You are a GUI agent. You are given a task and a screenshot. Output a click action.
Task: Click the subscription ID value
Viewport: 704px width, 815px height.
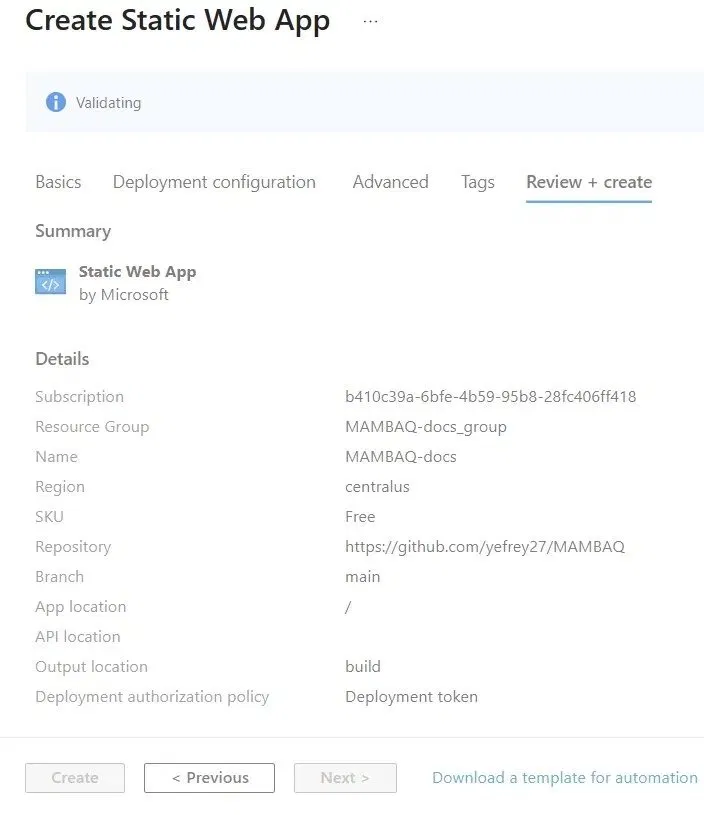click(490, 397)
